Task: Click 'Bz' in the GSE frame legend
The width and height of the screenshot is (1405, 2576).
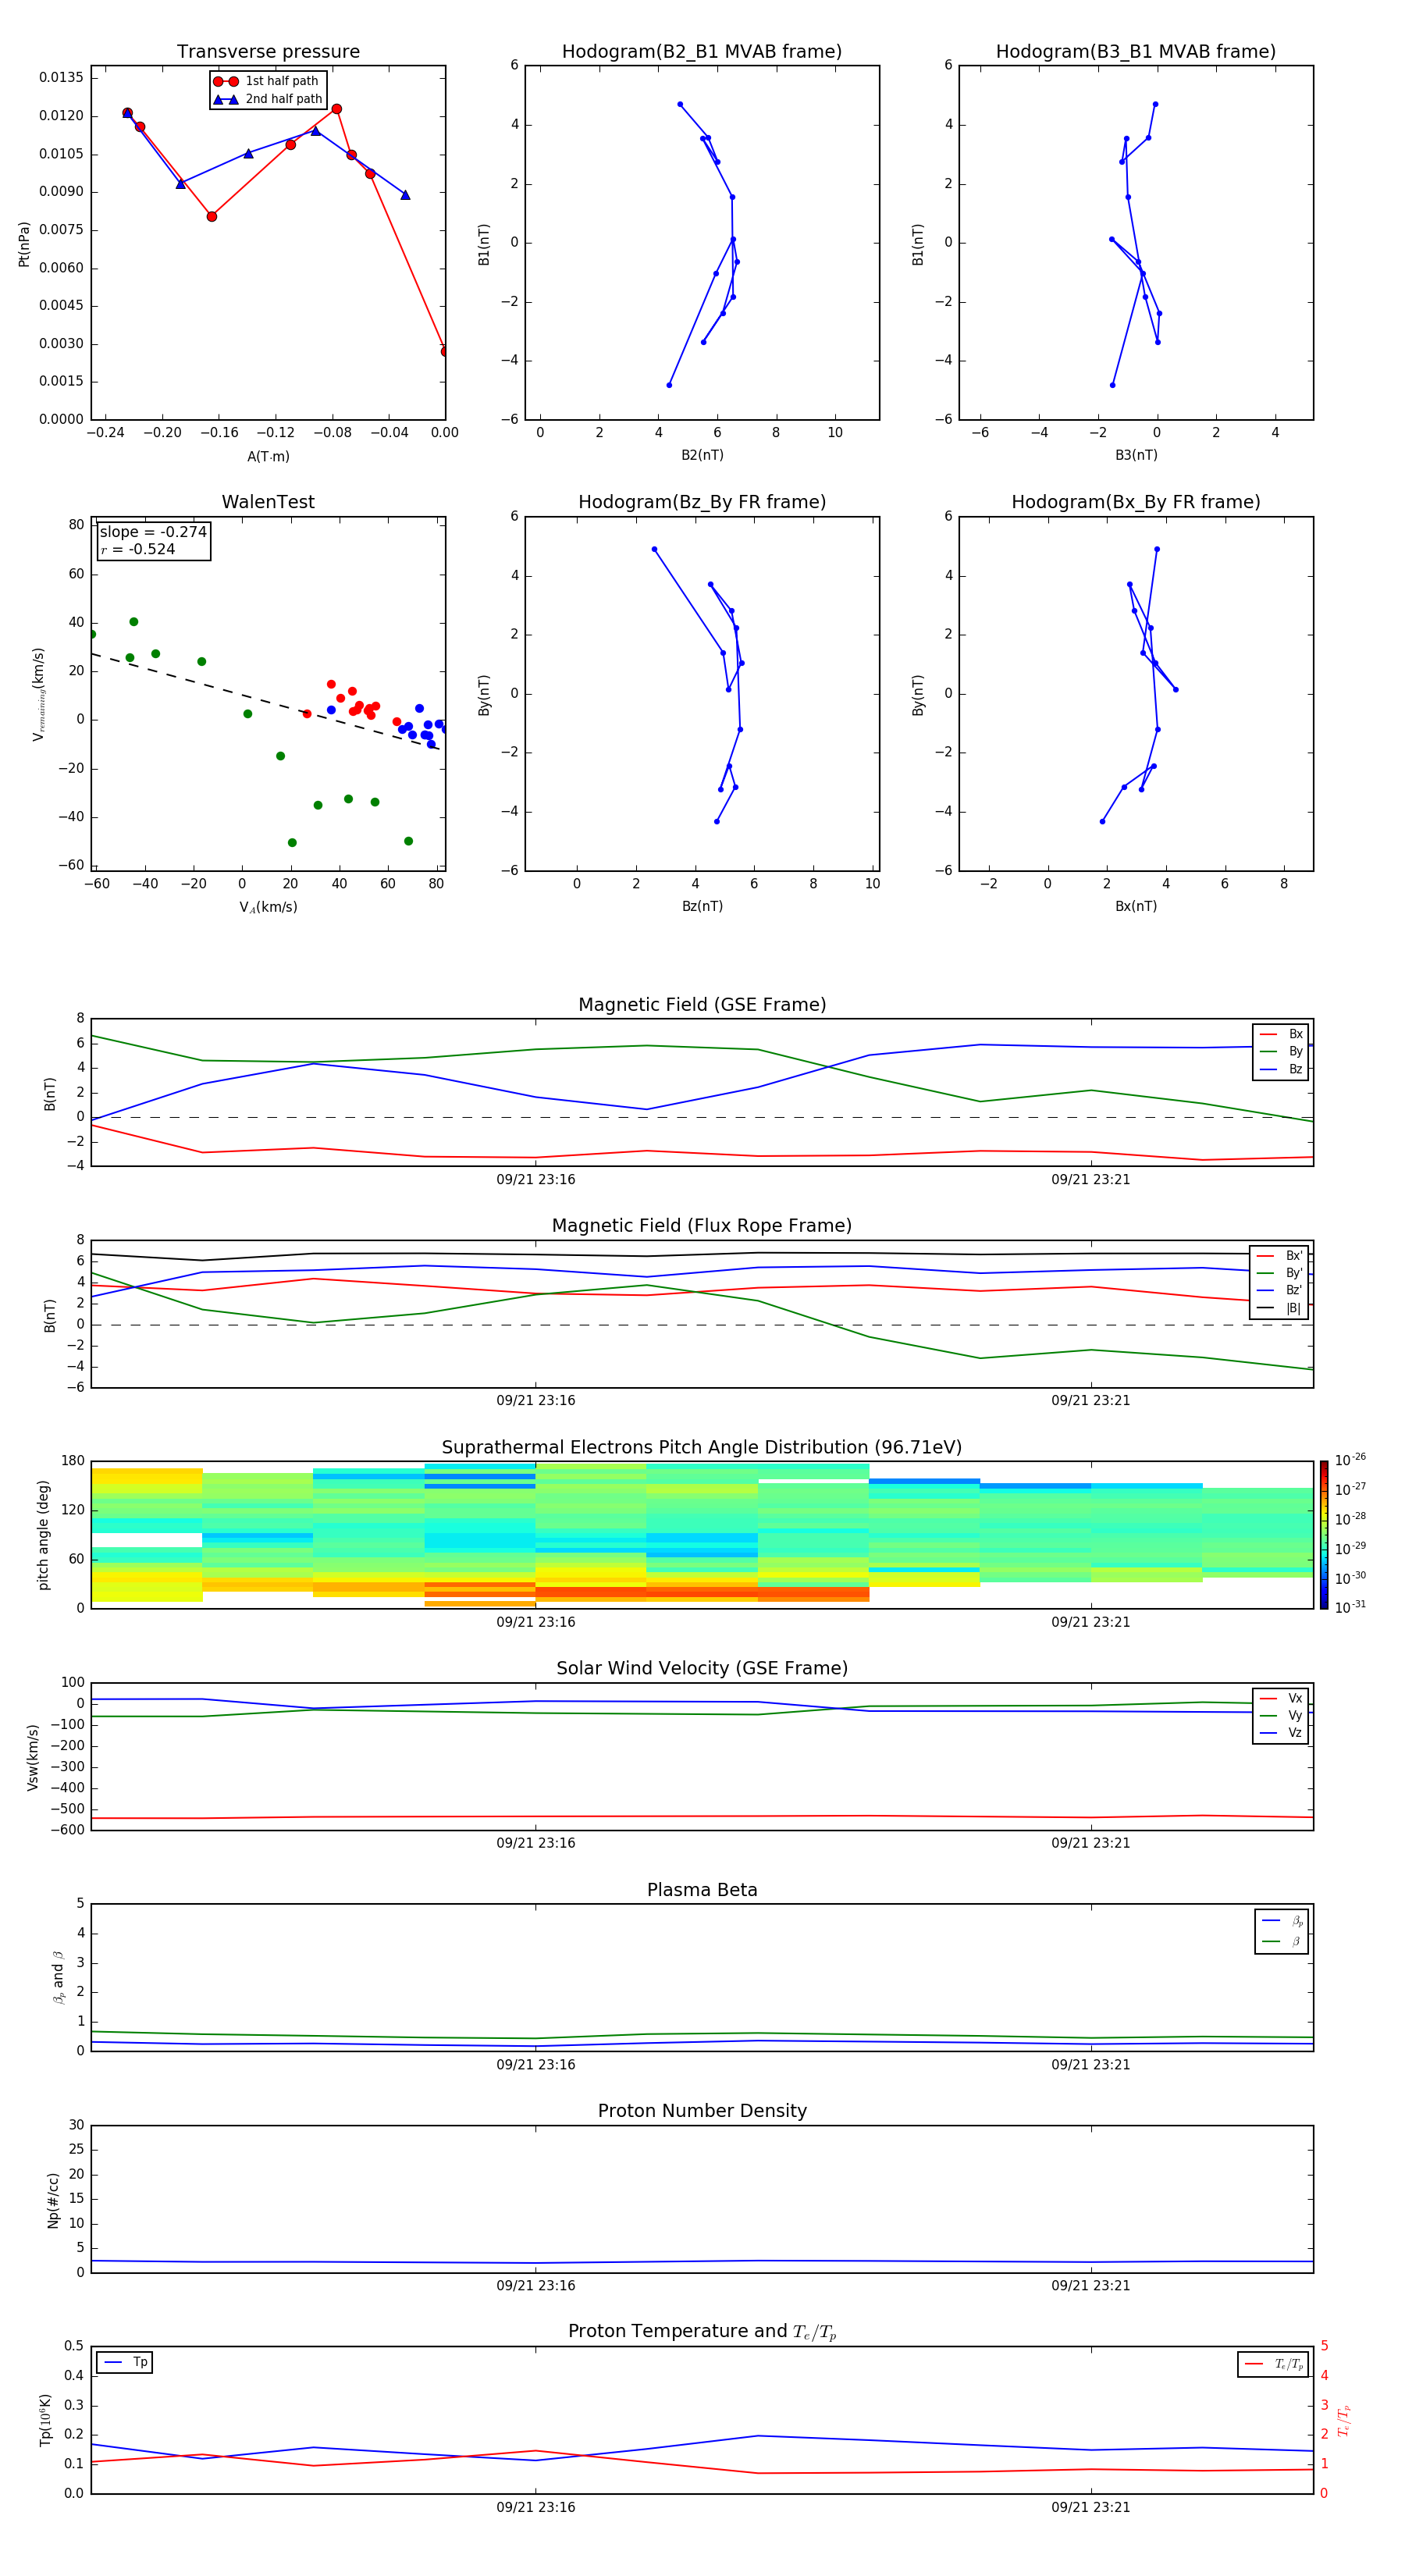Action: pos(1281,1069)
